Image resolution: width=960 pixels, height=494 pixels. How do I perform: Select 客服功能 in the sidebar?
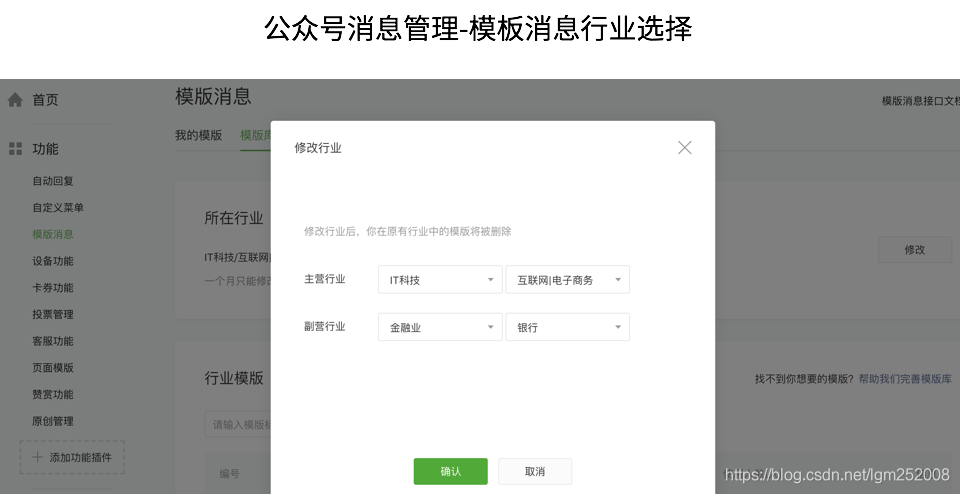pyautogui.click(x=53, y=341)
